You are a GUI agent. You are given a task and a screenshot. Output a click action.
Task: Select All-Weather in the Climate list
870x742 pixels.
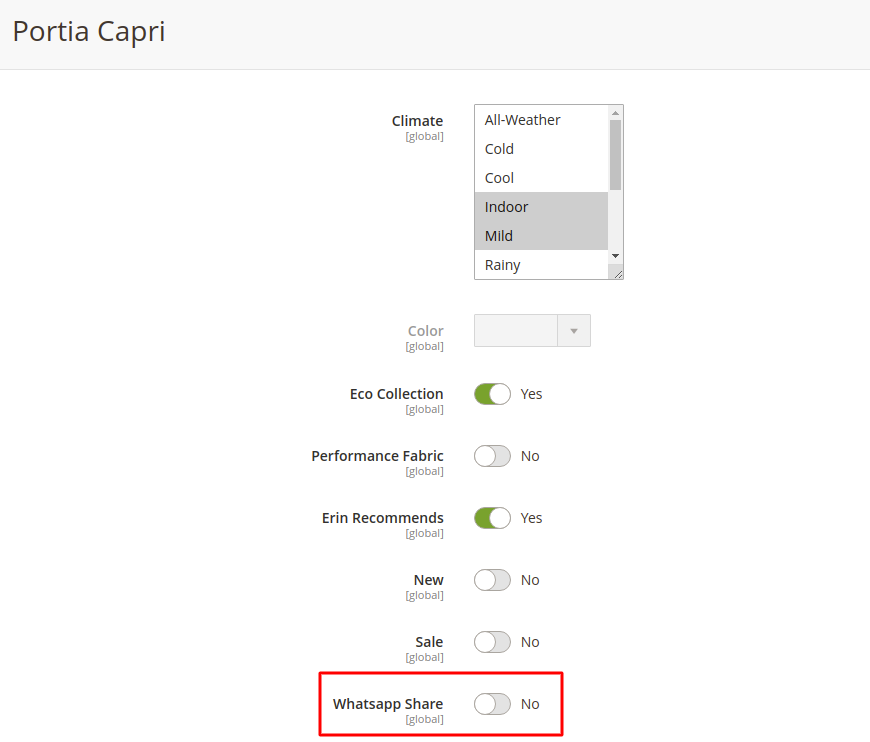(x=520, y=119)
